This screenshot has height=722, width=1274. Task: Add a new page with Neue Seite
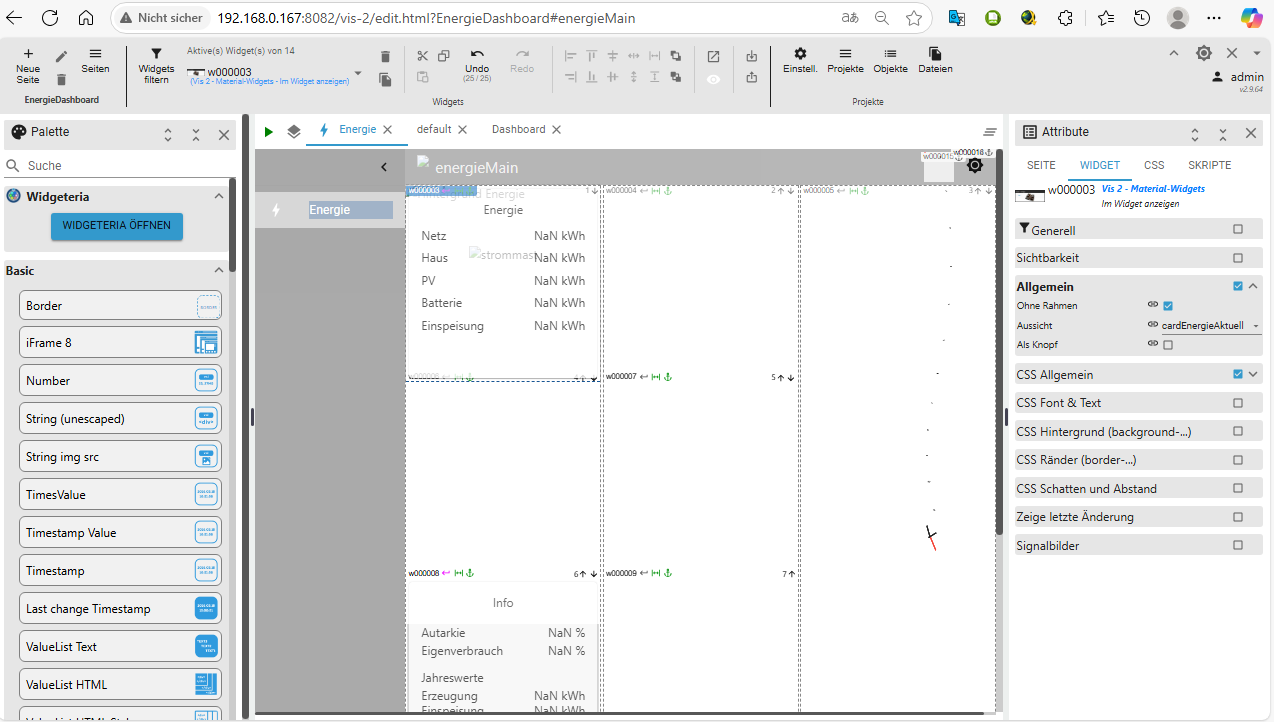pos(28,66)
